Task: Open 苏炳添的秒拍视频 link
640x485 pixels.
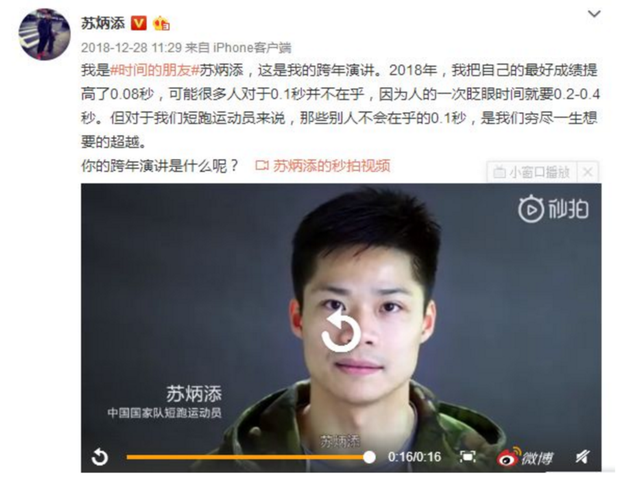Action: tap(331, 166)
